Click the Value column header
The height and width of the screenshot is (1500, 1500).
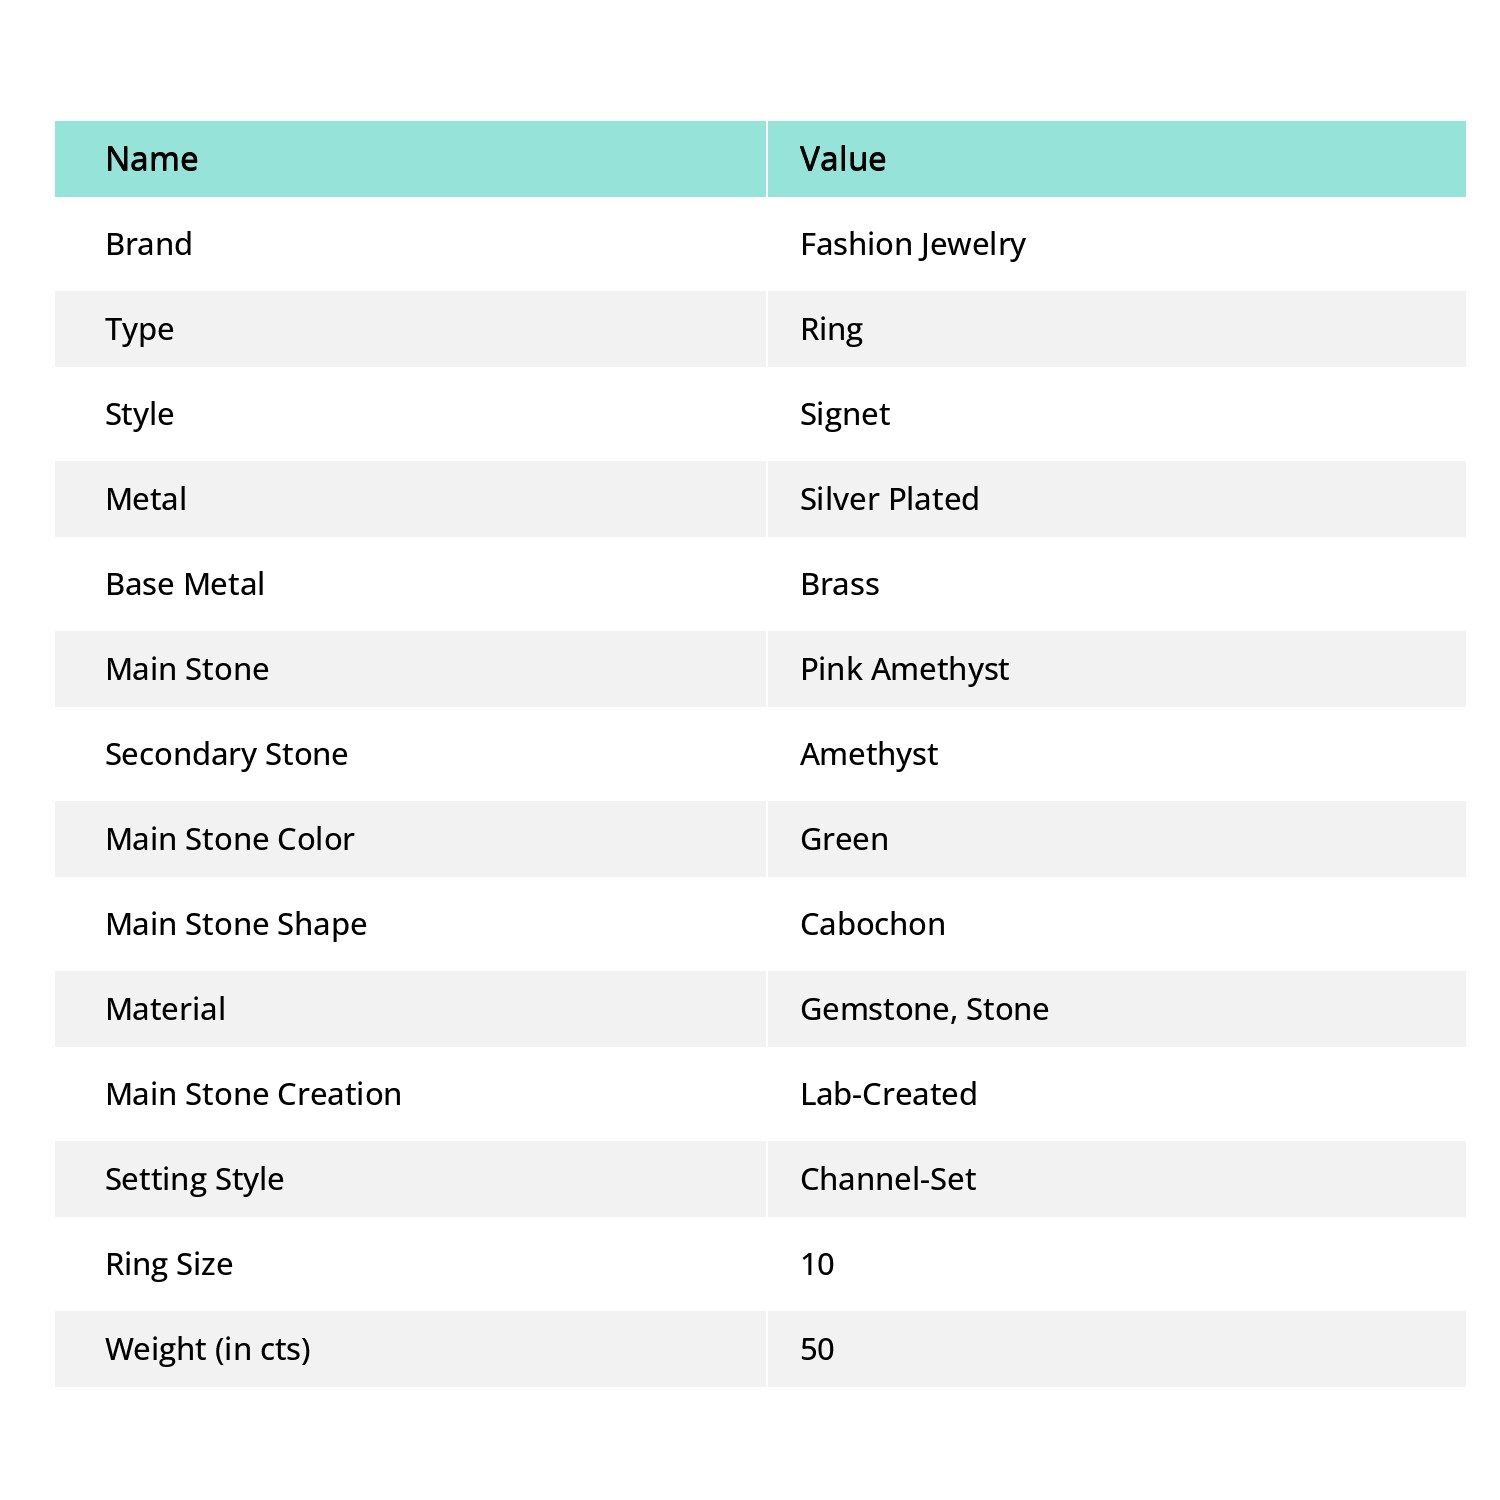click(842, 159)
